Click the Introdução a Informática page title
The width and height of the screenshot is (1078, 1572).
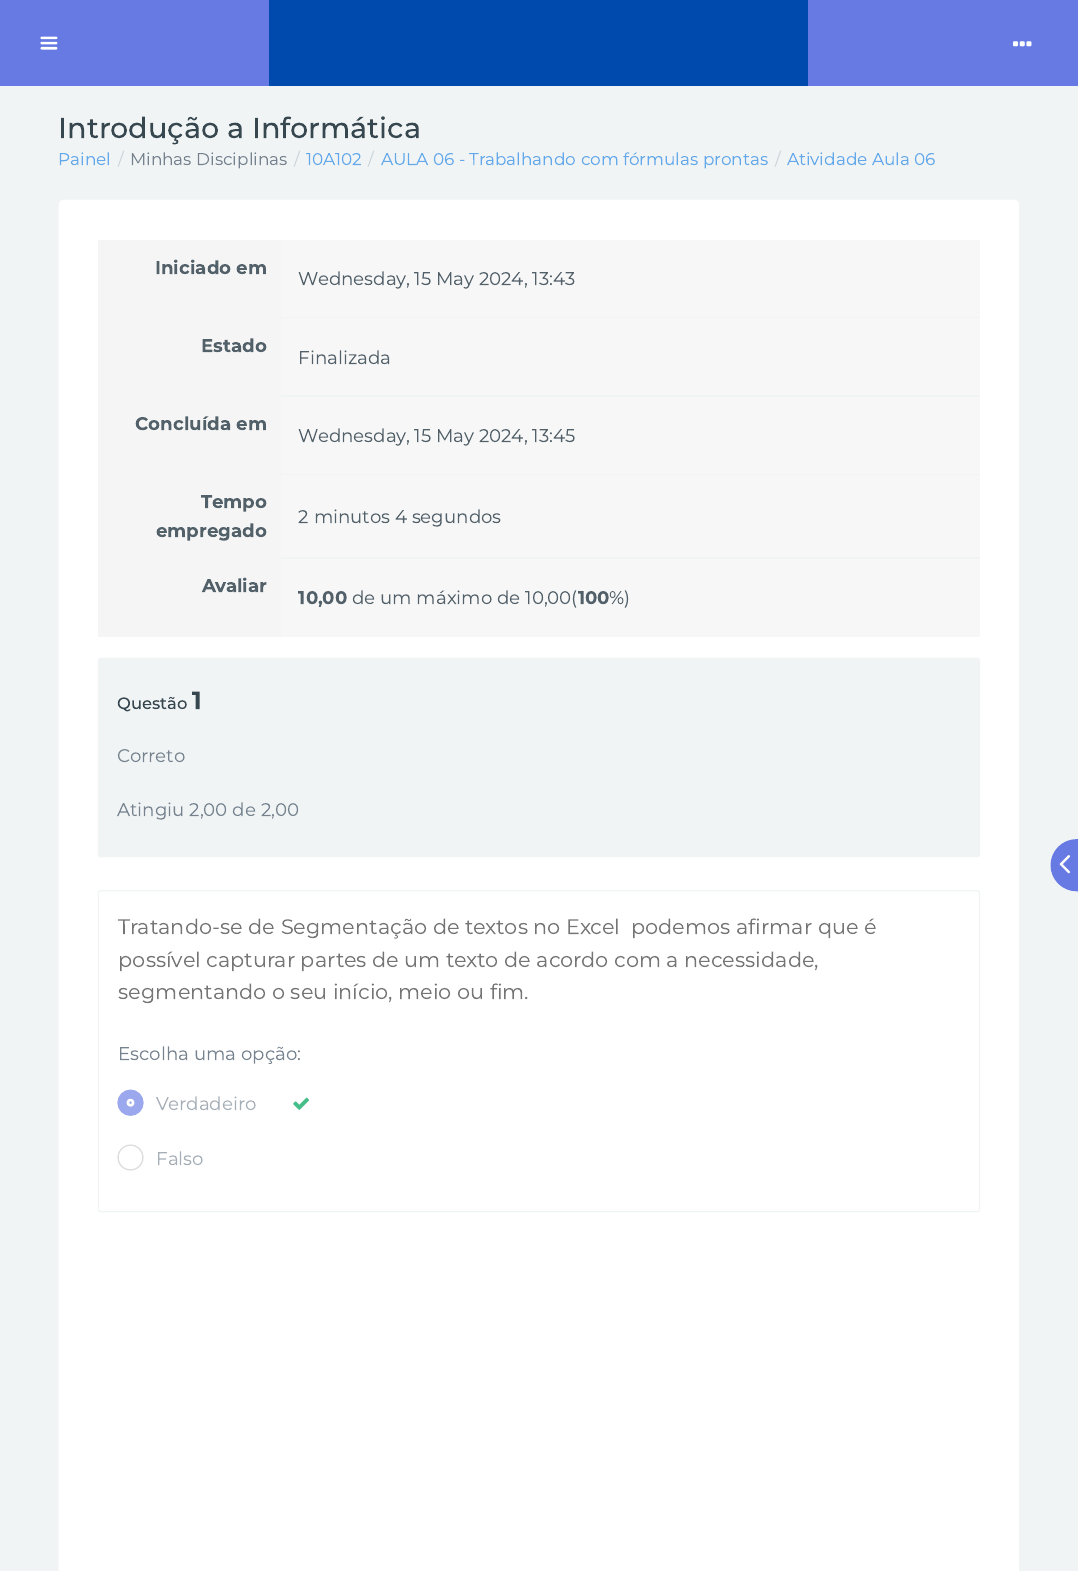point(239,128)
